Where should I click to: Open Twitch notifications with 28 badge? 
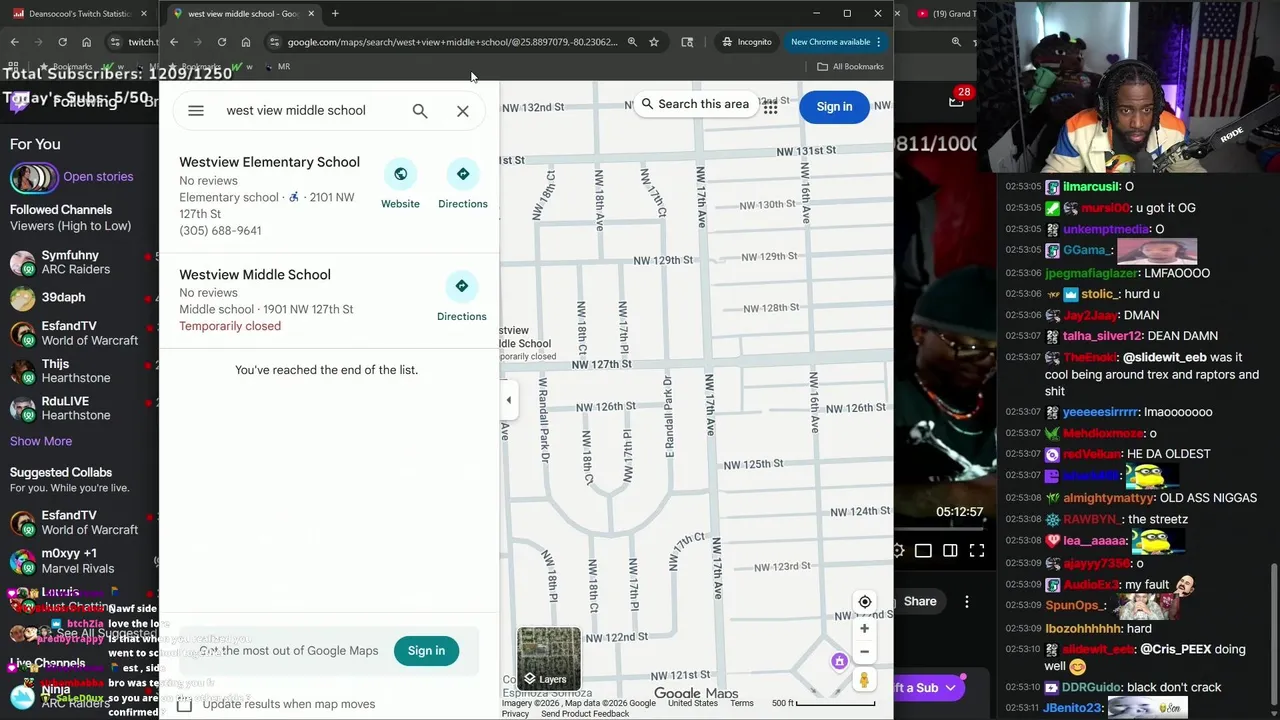[958, 98]
